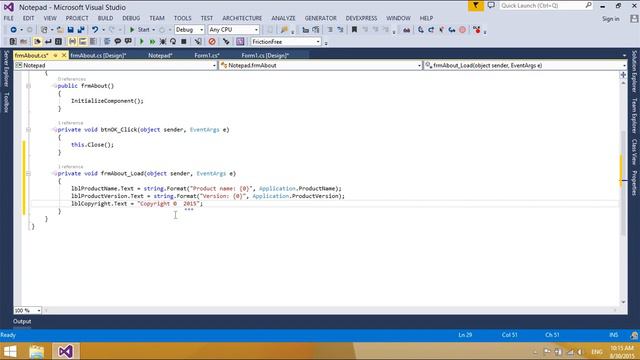The image size is (640, 360).
Task: Open the Windows Start button
Action: point(10,351)
